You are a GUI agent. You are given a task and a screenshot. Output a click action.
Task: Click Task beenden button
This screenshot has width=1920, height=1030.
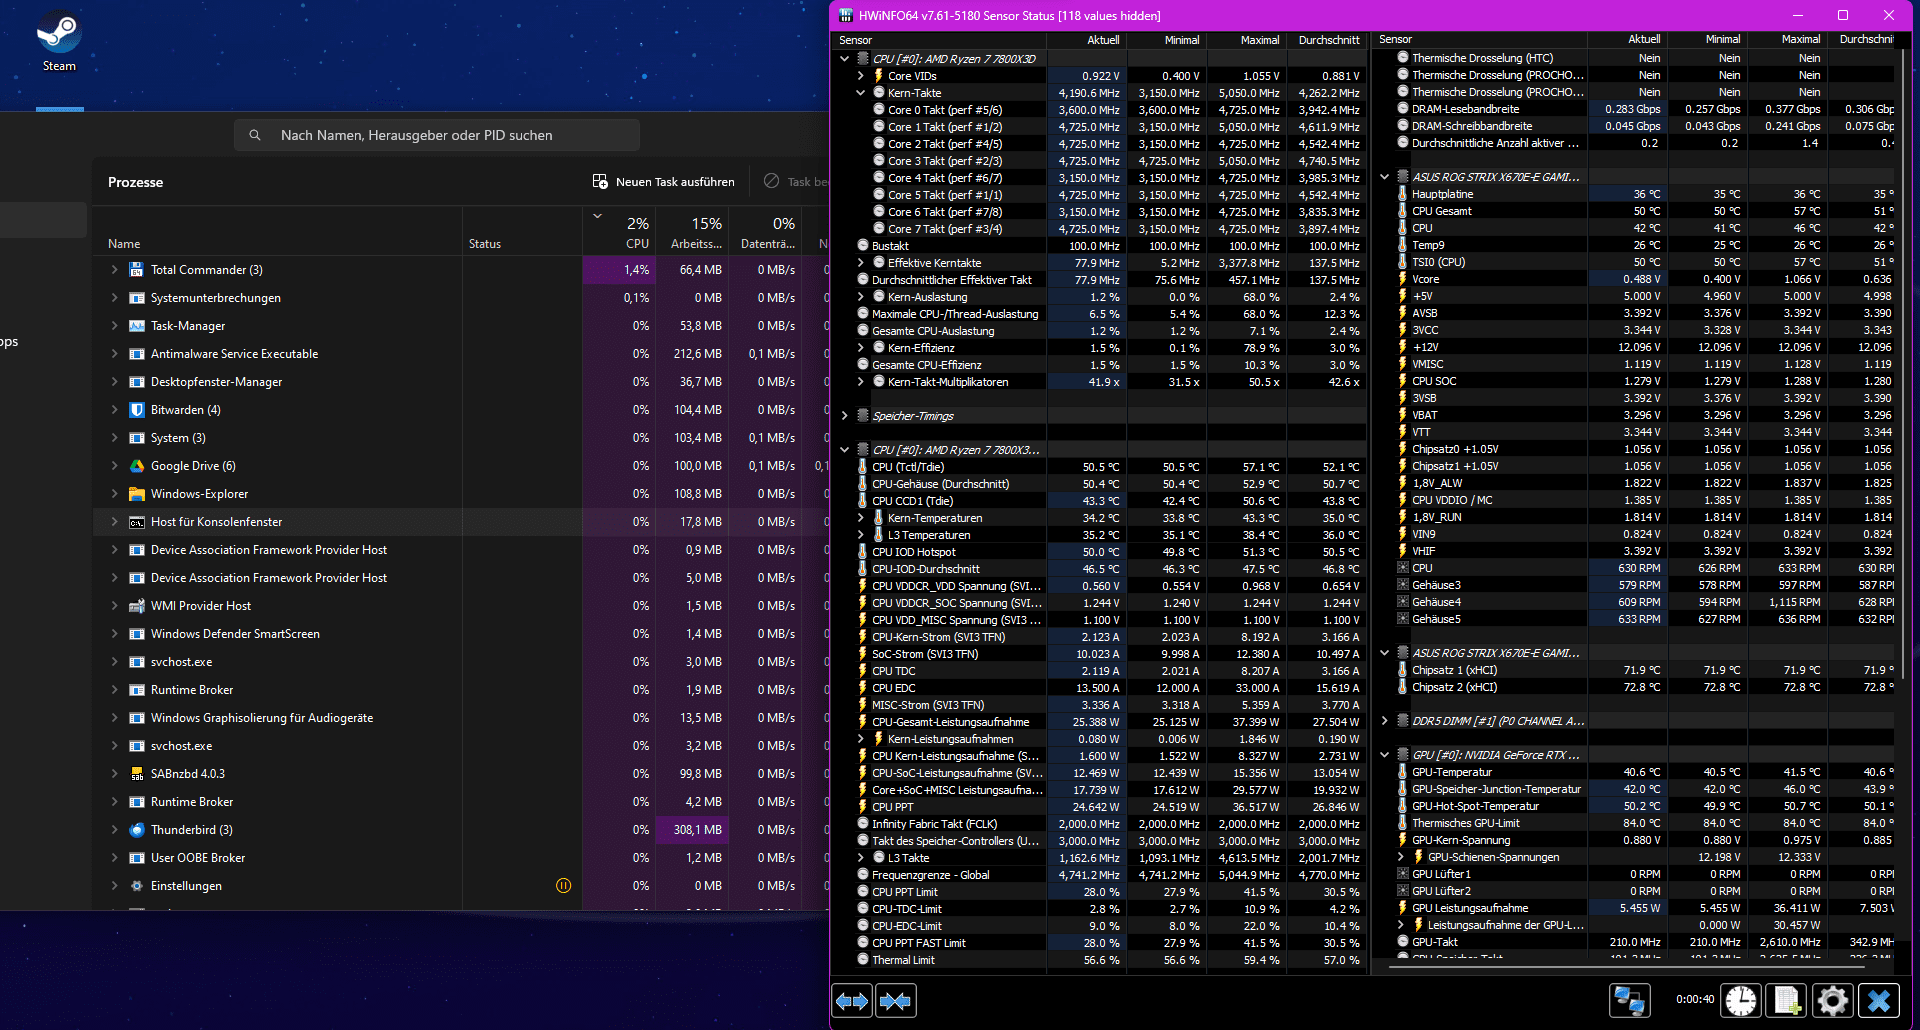click(796, 182)
